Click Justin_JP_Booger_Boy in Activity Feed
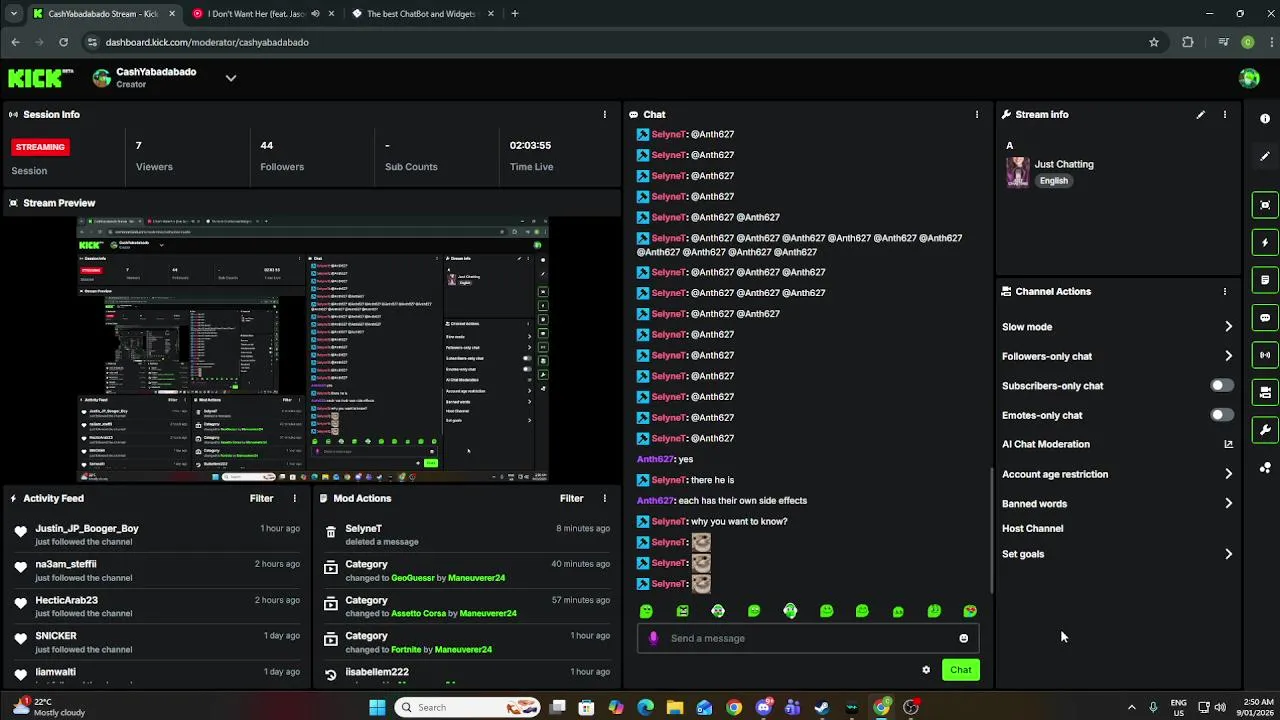 tap(87, 528)
